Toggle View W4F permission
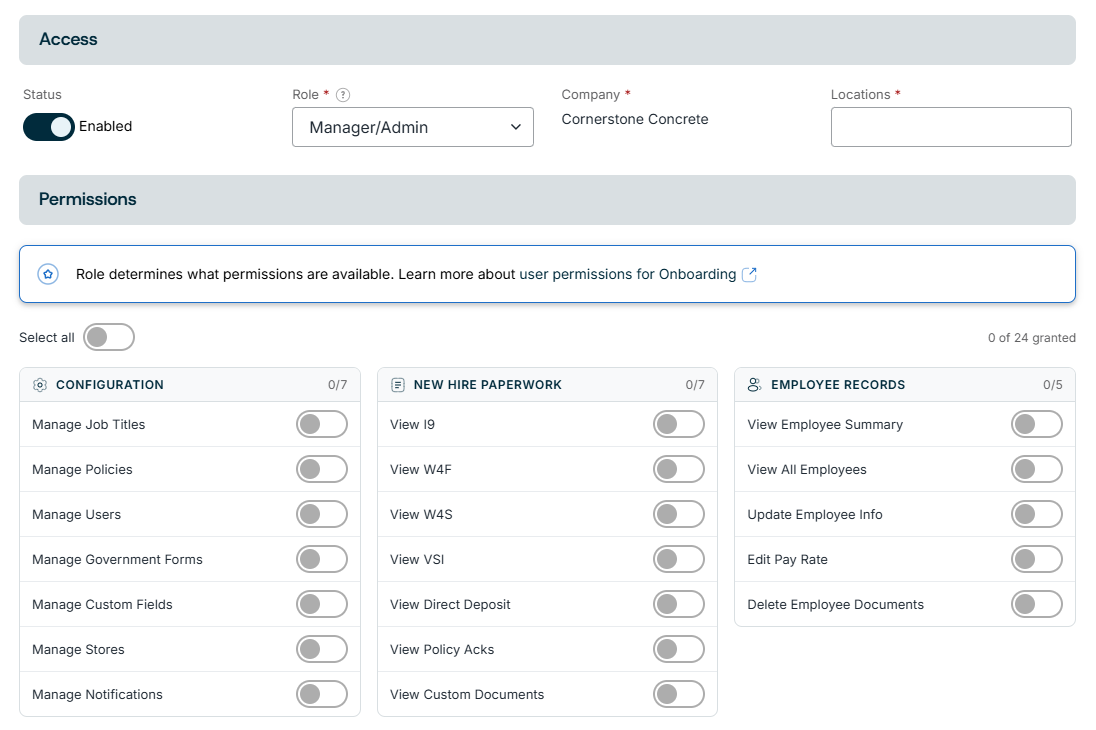The width and height of the screenshot is (1096, 730). (679, 469)
